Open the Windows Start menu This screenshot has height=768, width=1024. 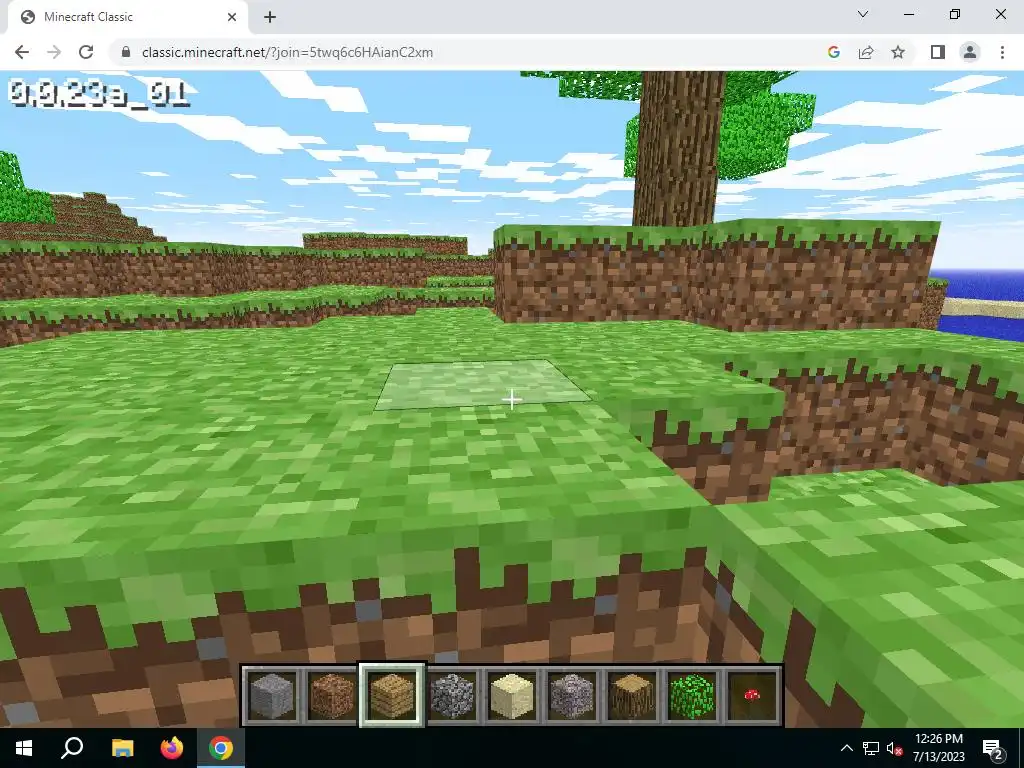pos(24,748)
